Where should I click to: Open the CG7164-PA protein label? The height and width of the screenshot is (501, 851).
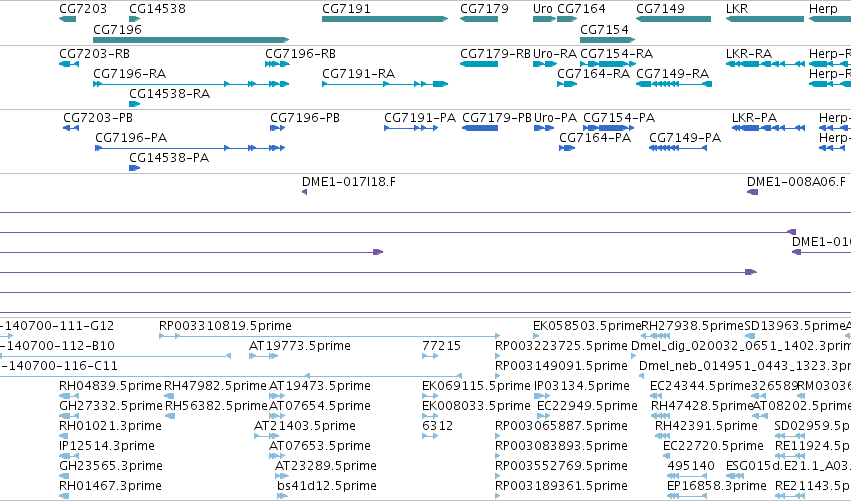click(x=595, y=138)
